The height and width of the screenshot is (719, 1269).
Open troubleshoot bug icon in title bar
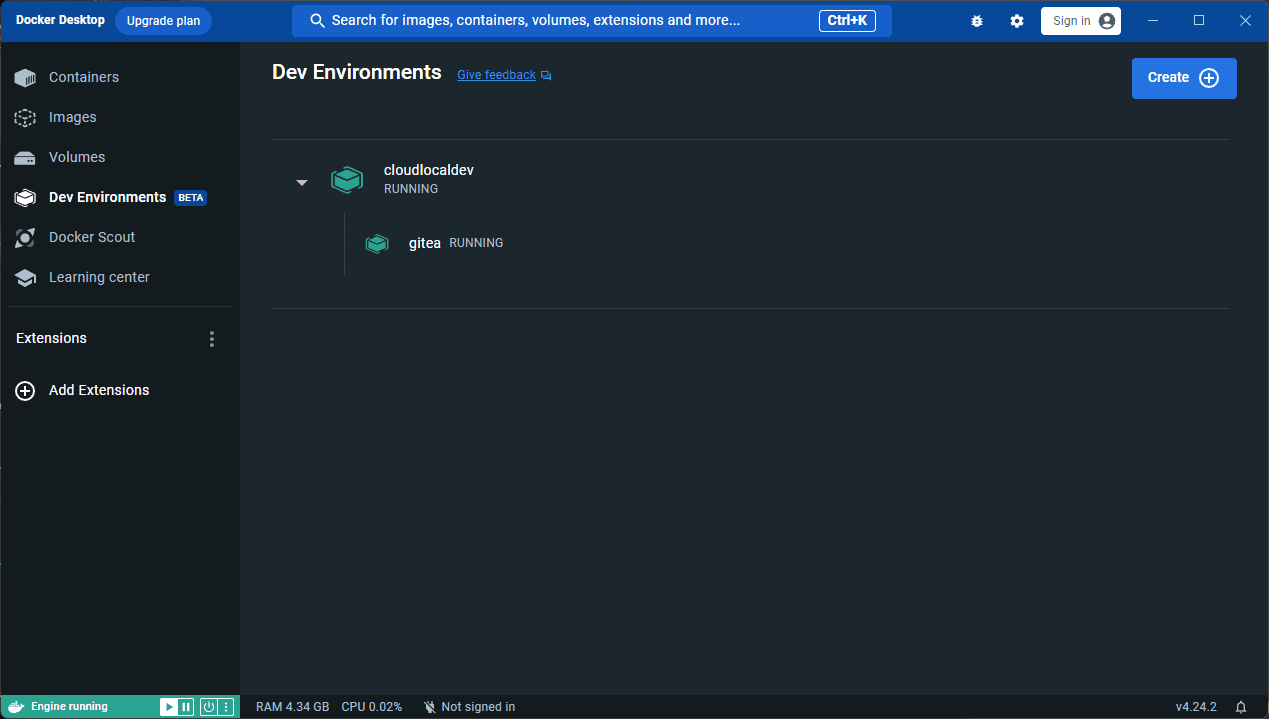pos(977,21)
